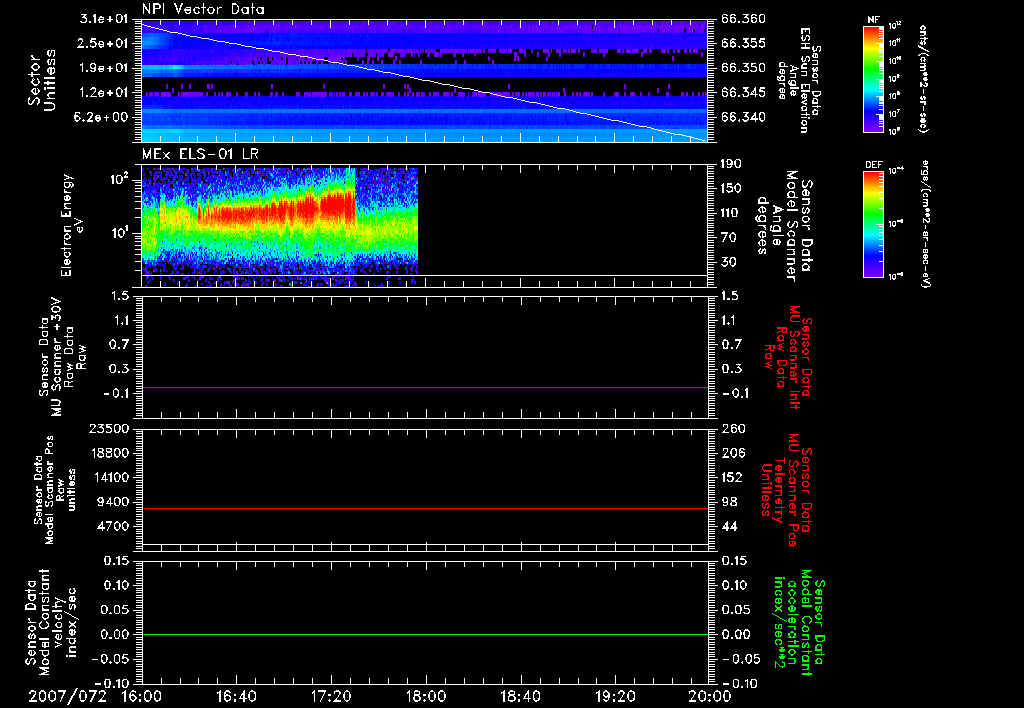This screenshot has width=1024, height=708.
Task: Click the red 'MU Scanner Inh Raw Data' label
Action: coord(788,357)
